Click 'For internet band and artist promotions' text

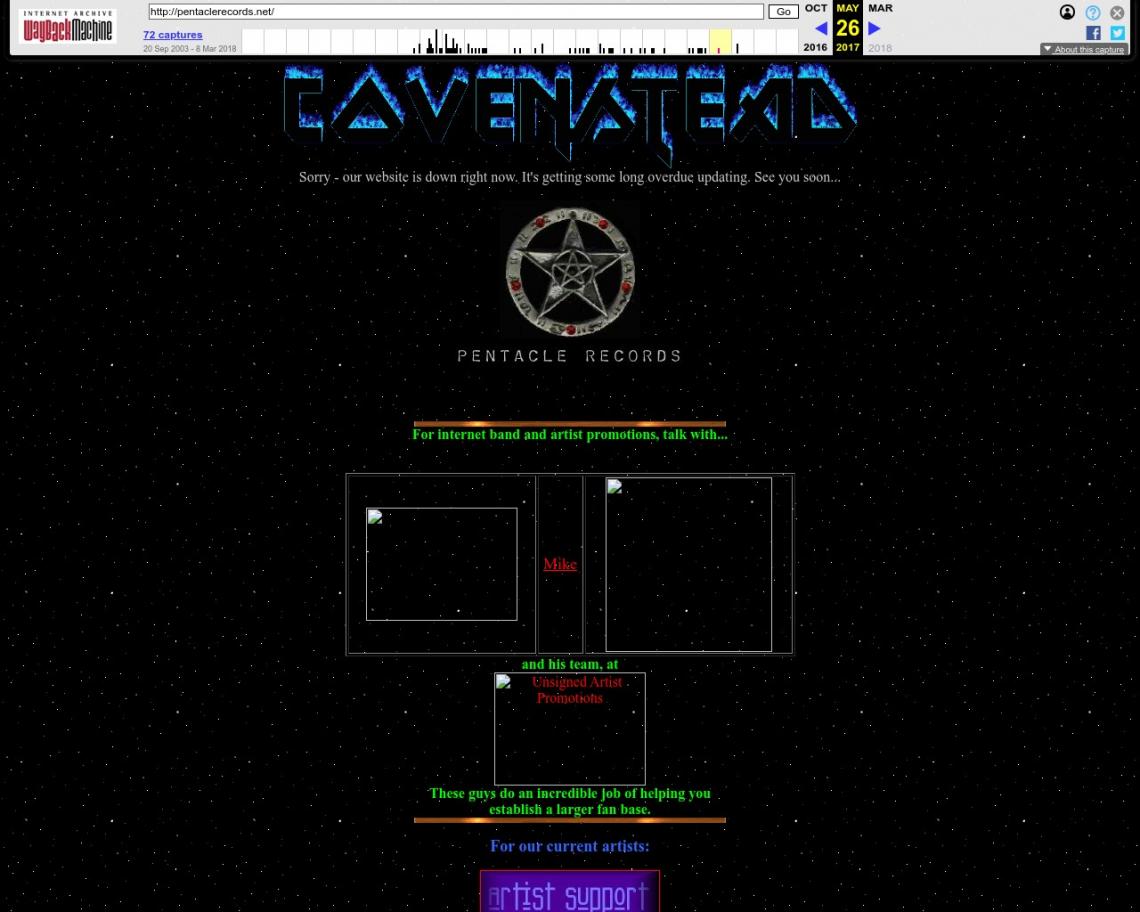(x=569, y=434)
